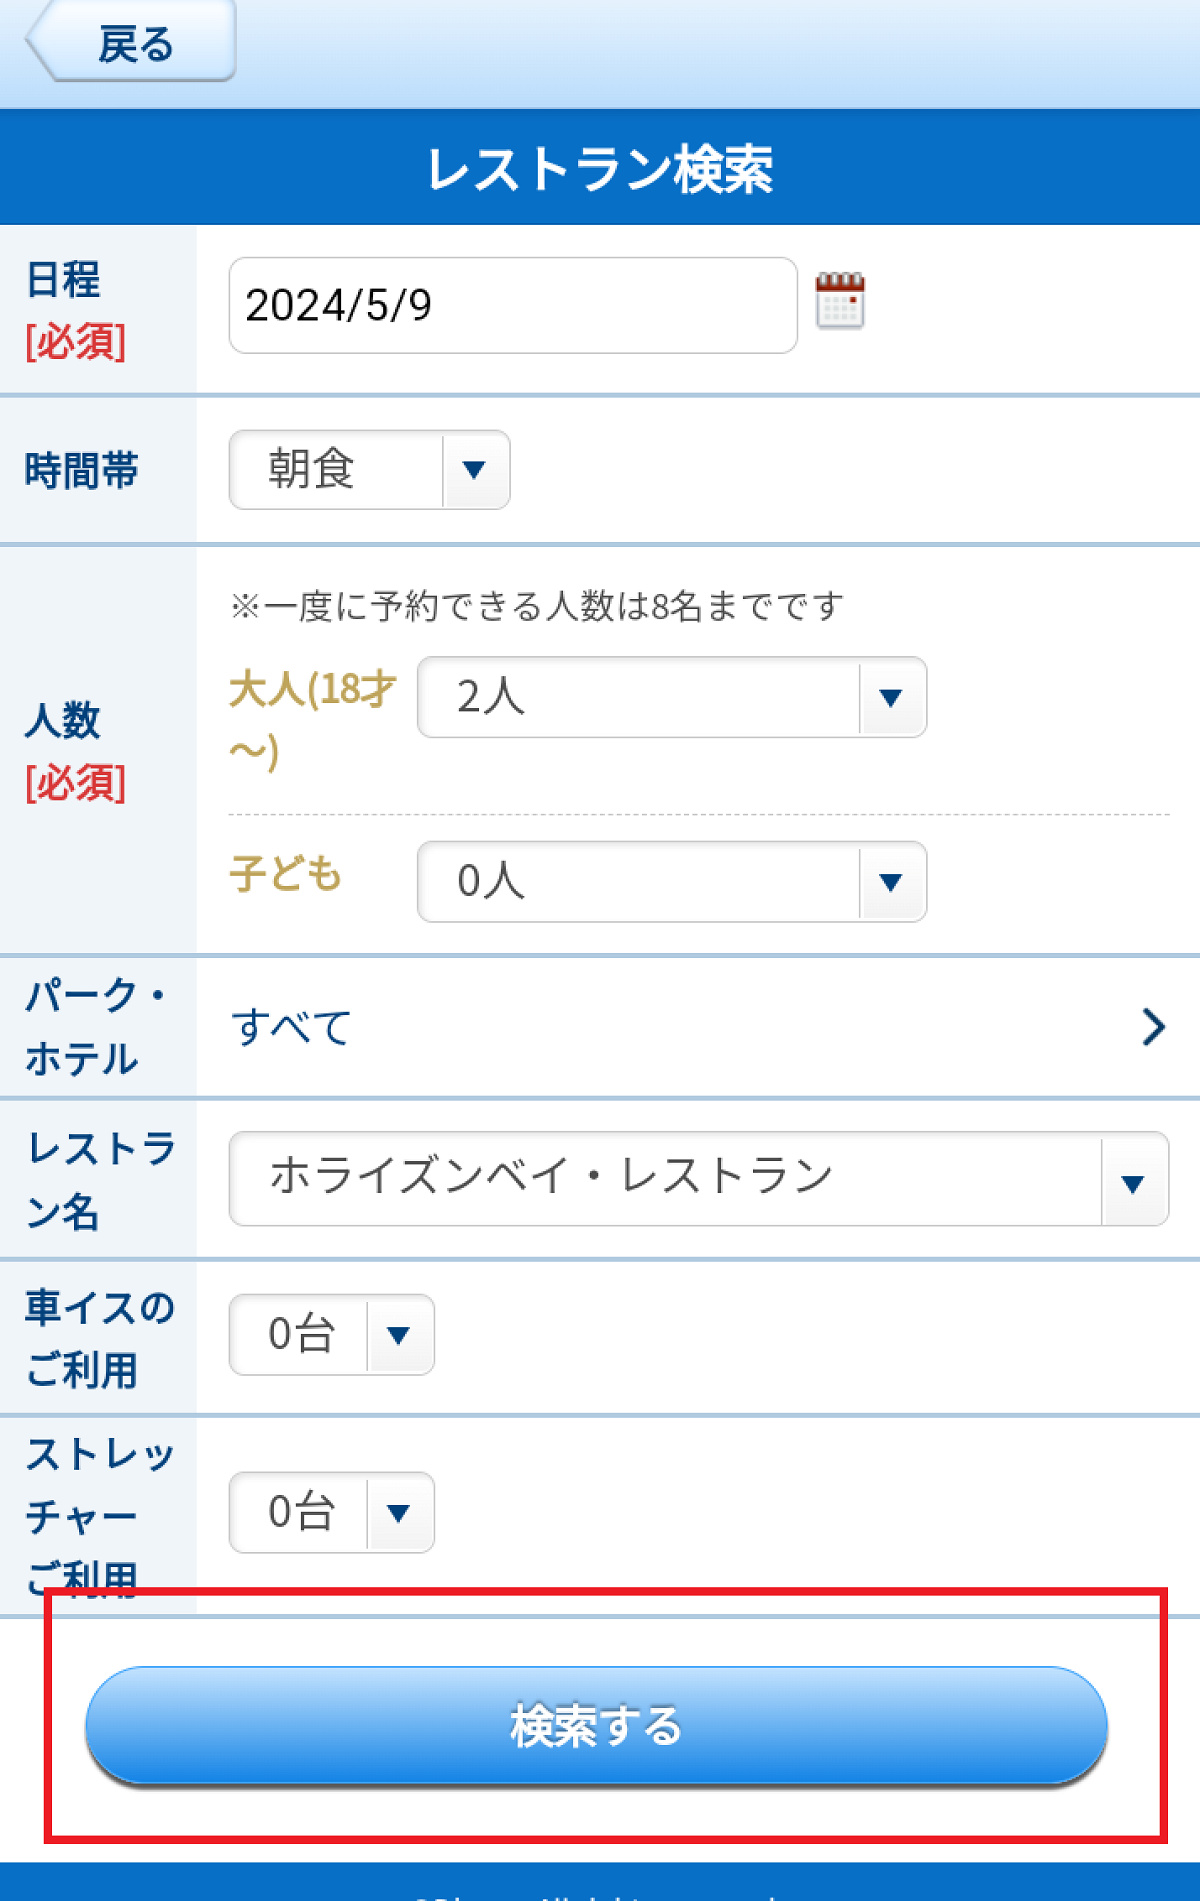
Task: Select the すべて park/hotel option row
Action: coord(291,1025)
